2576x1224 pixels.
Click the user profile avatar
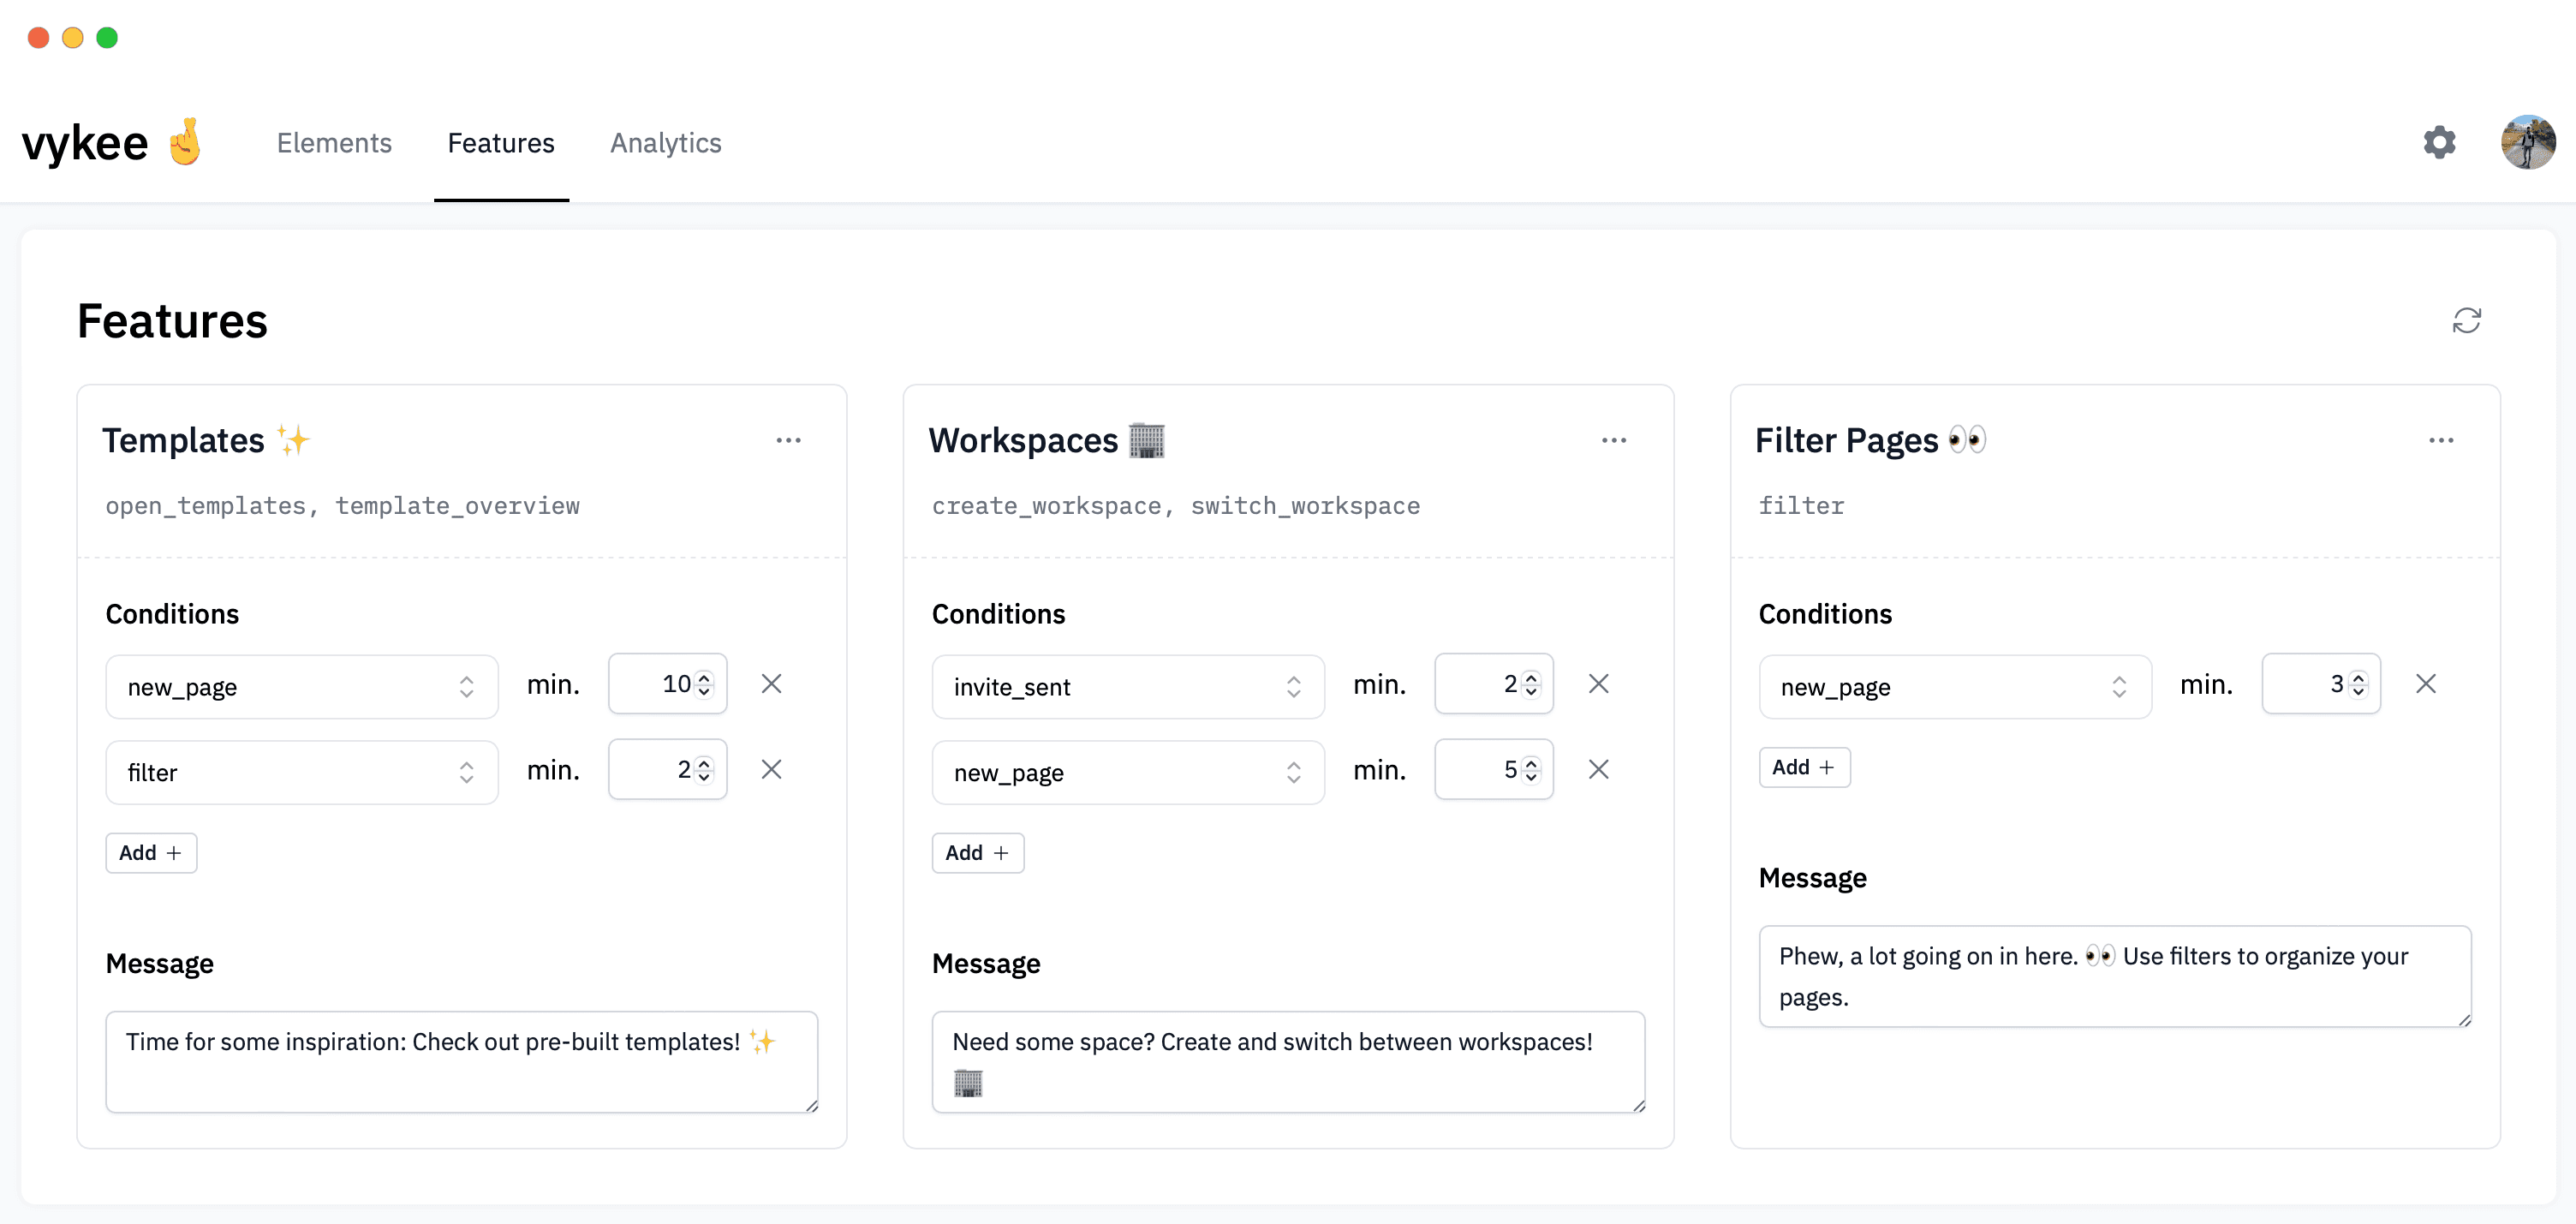2527,142
